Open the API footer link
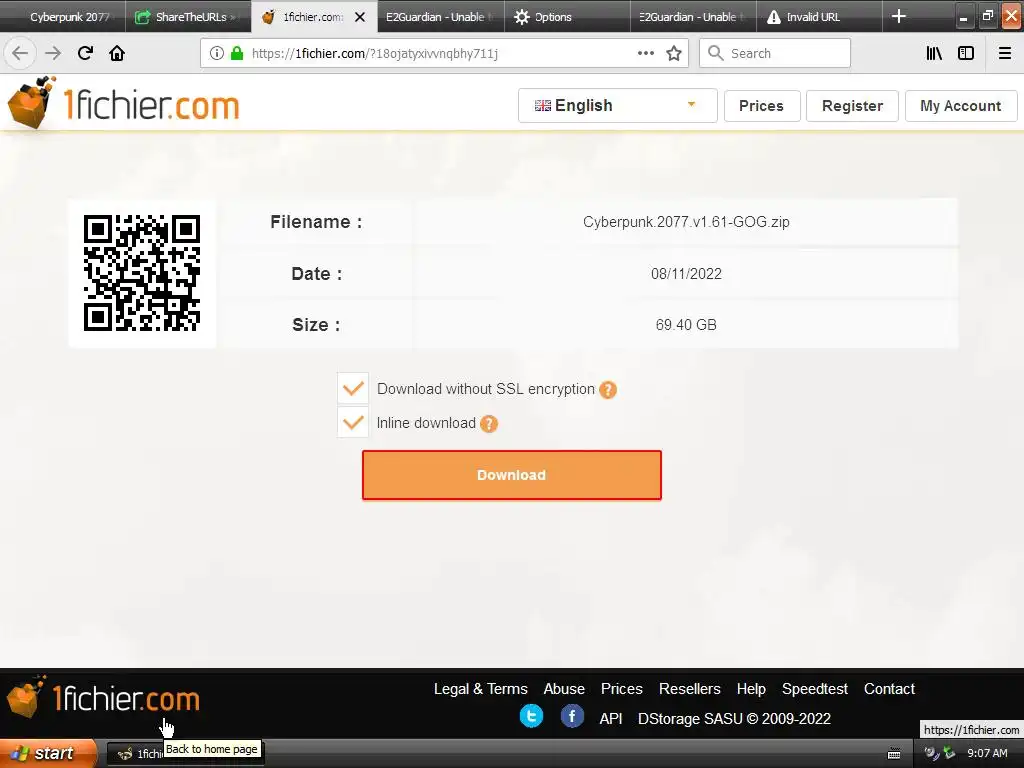 coord(611,719)
